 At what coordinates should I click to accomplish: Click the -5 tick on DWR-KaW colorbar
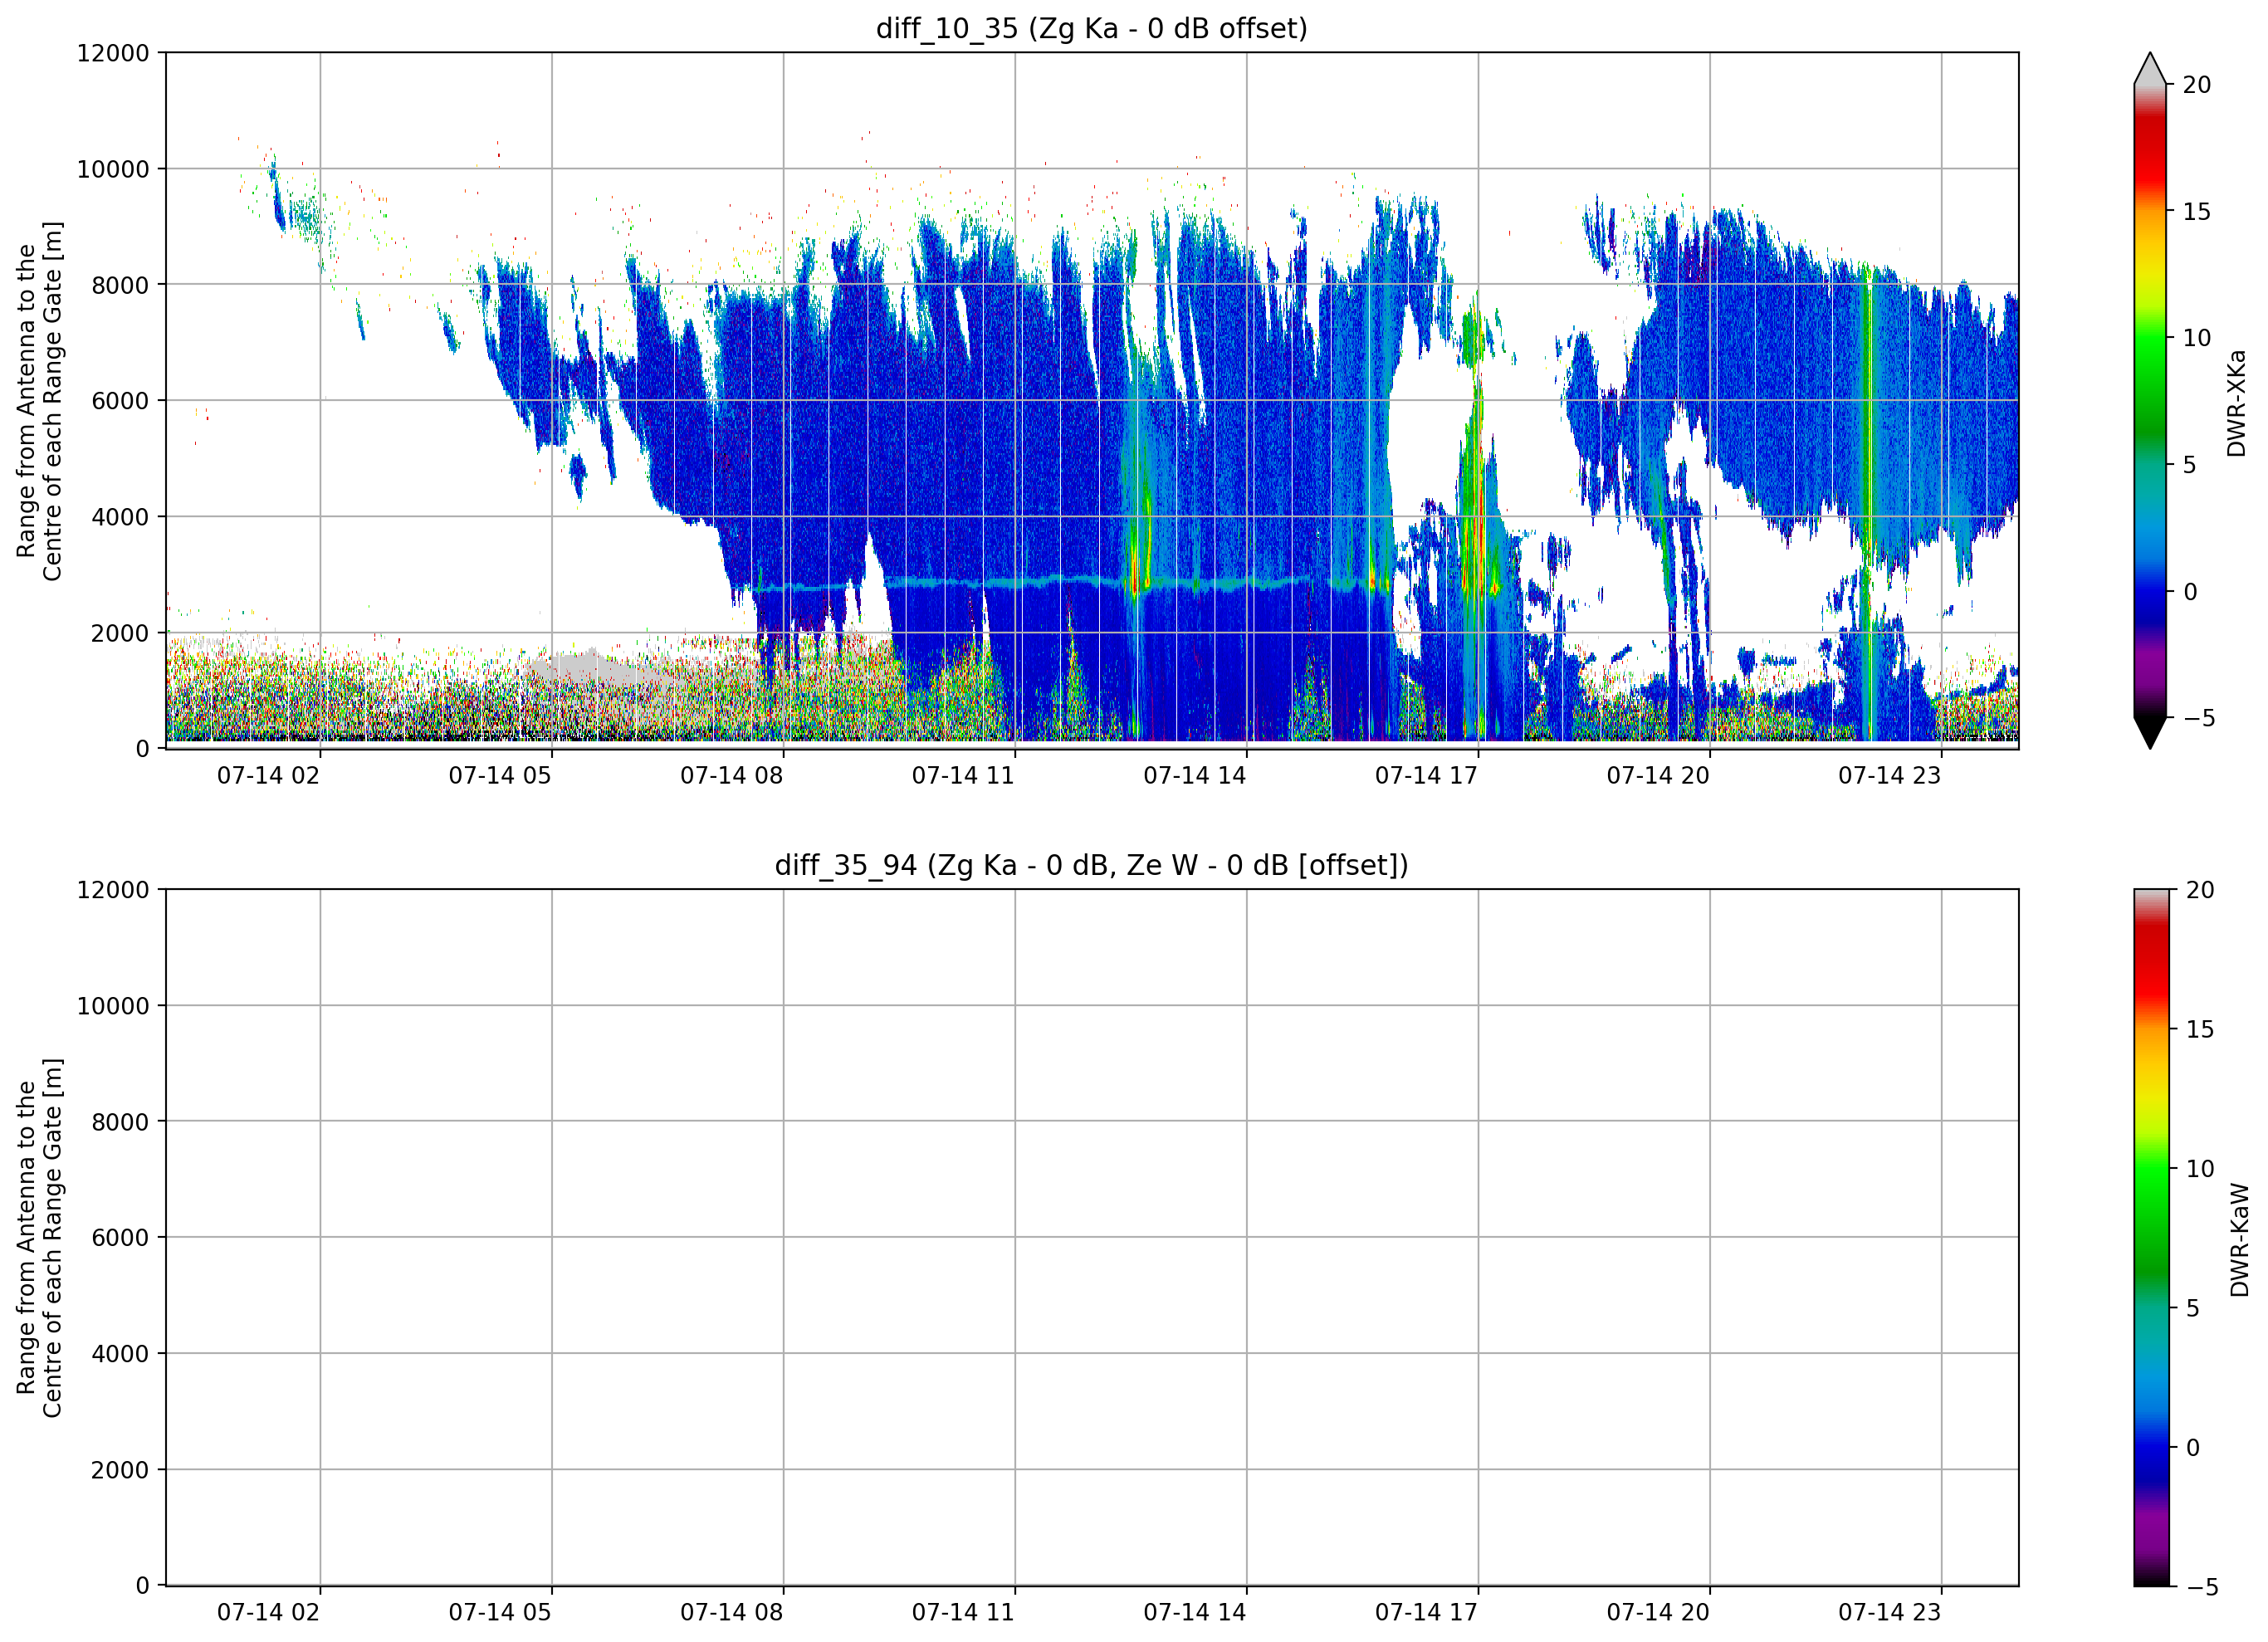[2199, 1587]
